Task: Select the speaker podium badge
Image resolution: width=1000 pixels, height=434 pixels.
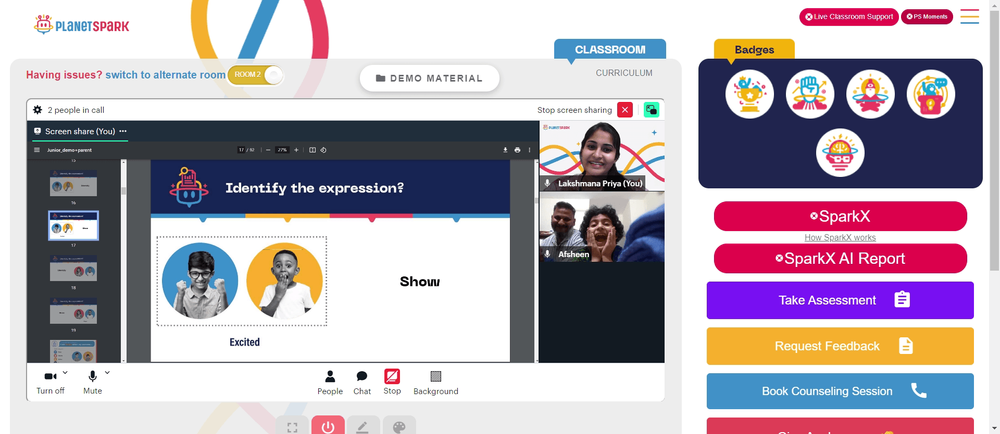Action: [930, 94]
